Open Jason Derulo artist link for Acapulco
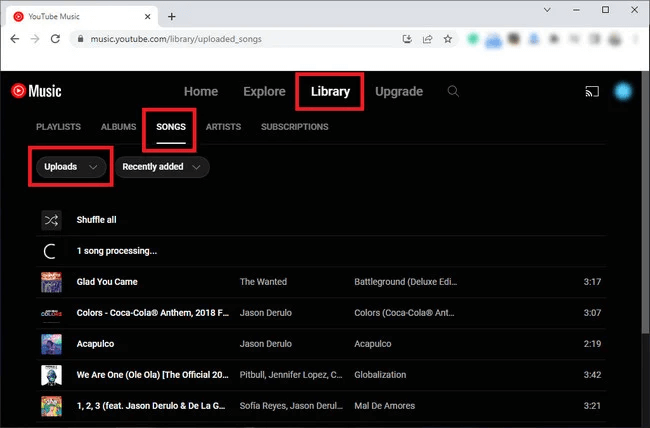The height and width of the screenshot is (428, 650). point(268,344)
